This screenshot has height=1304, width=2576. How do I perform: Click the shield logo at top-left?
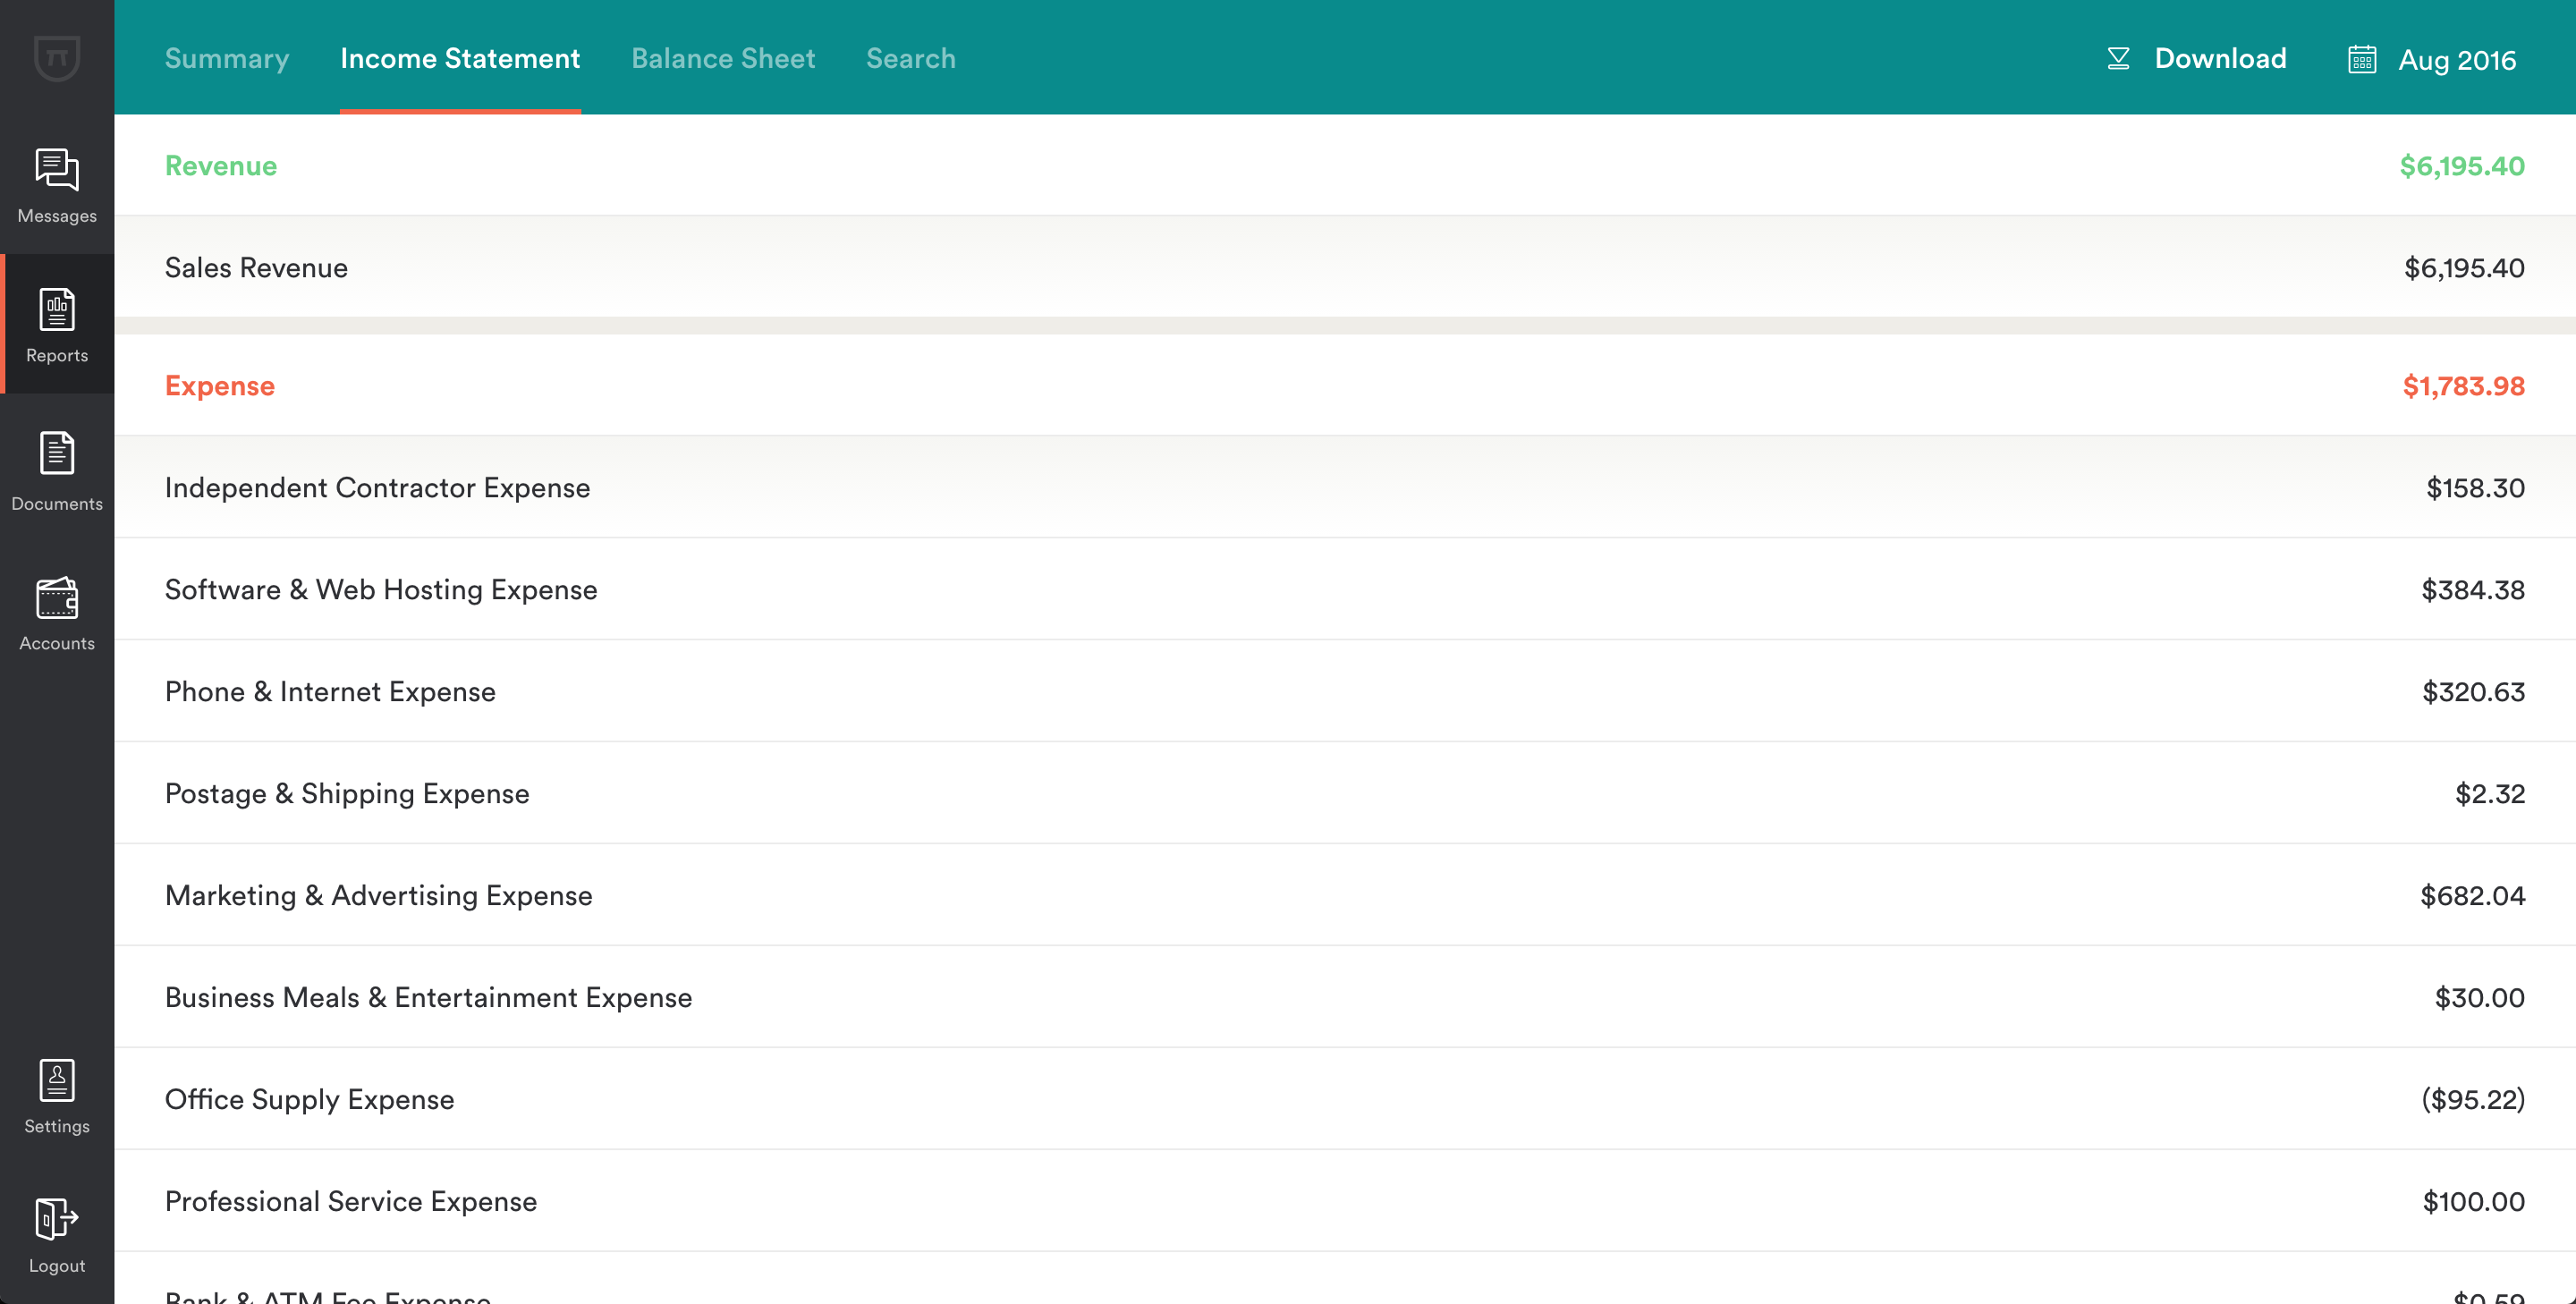pyautogui.click(x=57, y=57)
